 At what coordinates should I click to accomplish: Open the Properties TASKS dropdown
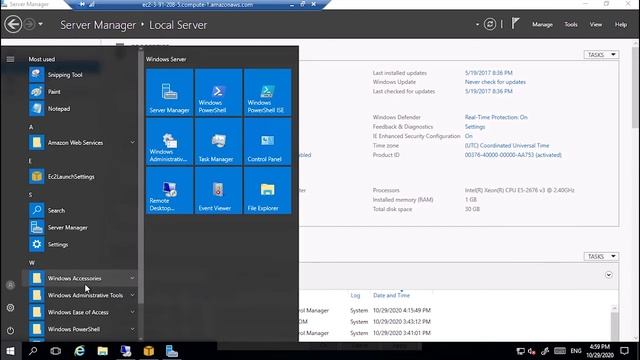(601, 55)
